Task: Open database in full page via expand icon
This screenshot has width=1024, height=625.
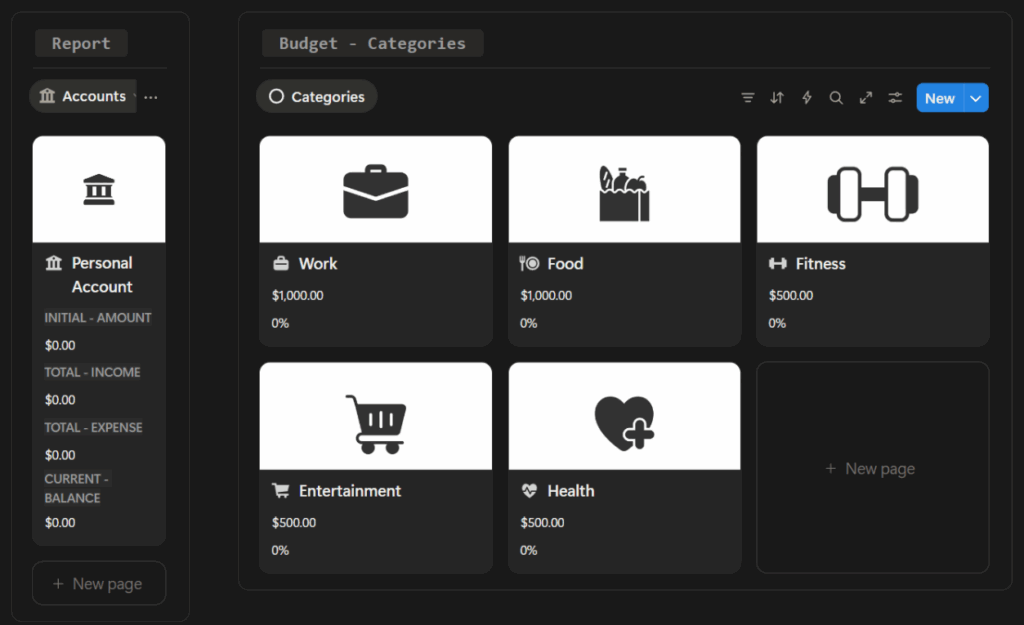Action: [x=866, y=98]
